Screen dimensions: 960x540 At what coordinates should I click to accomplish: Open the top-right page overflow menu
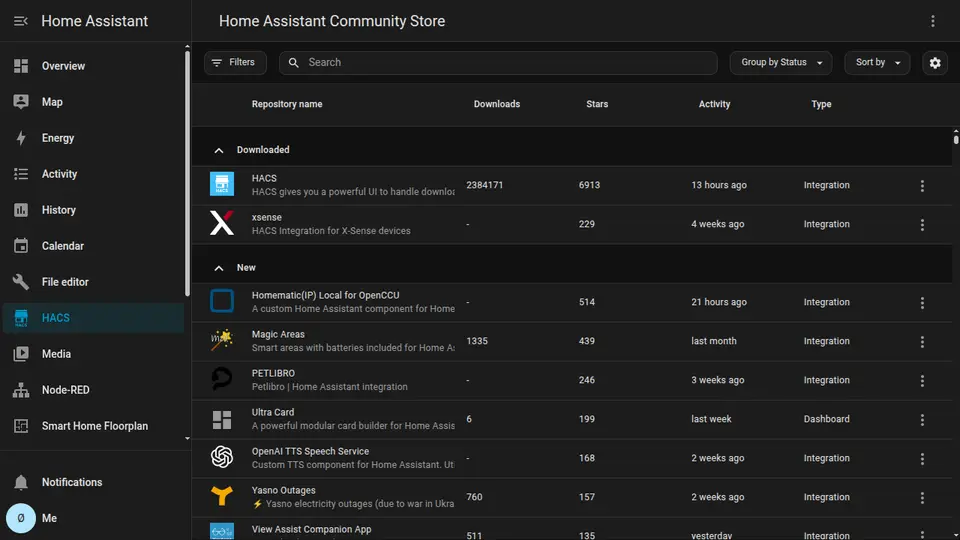(x=932, y=21)
